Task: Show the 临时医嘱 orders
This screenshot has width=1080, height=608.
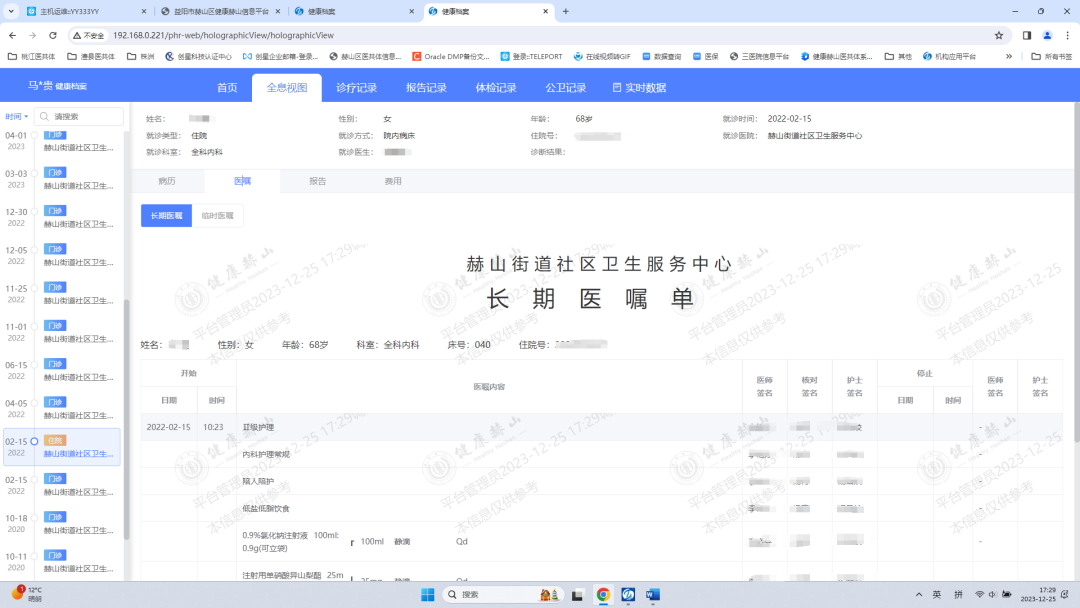Action: 217,216
